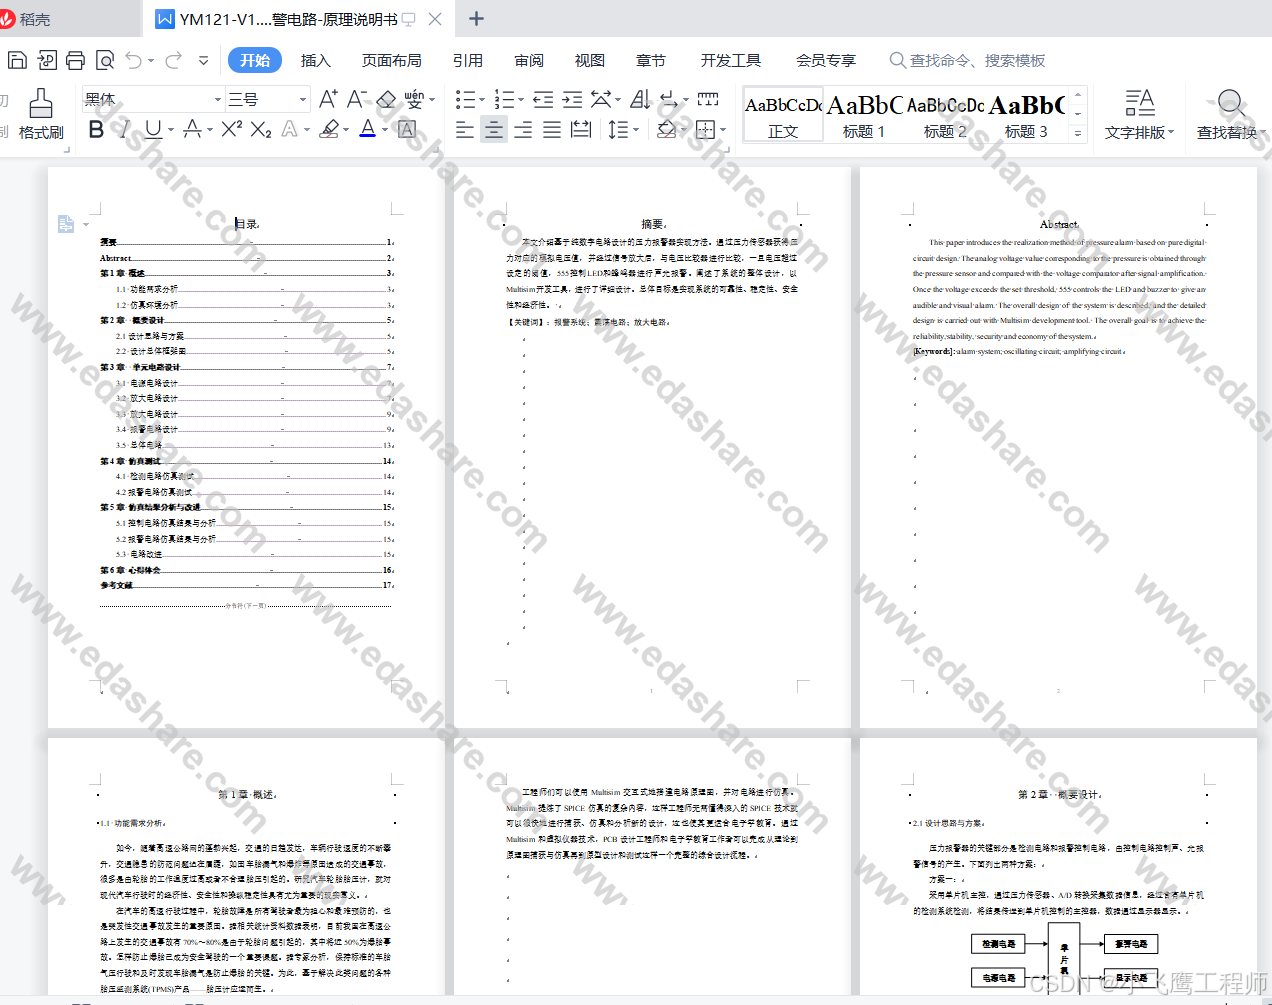Click the Format Painter (格式刷) tool
The width and height of the screenshot is (1272, 1005).
coord(41,115)
